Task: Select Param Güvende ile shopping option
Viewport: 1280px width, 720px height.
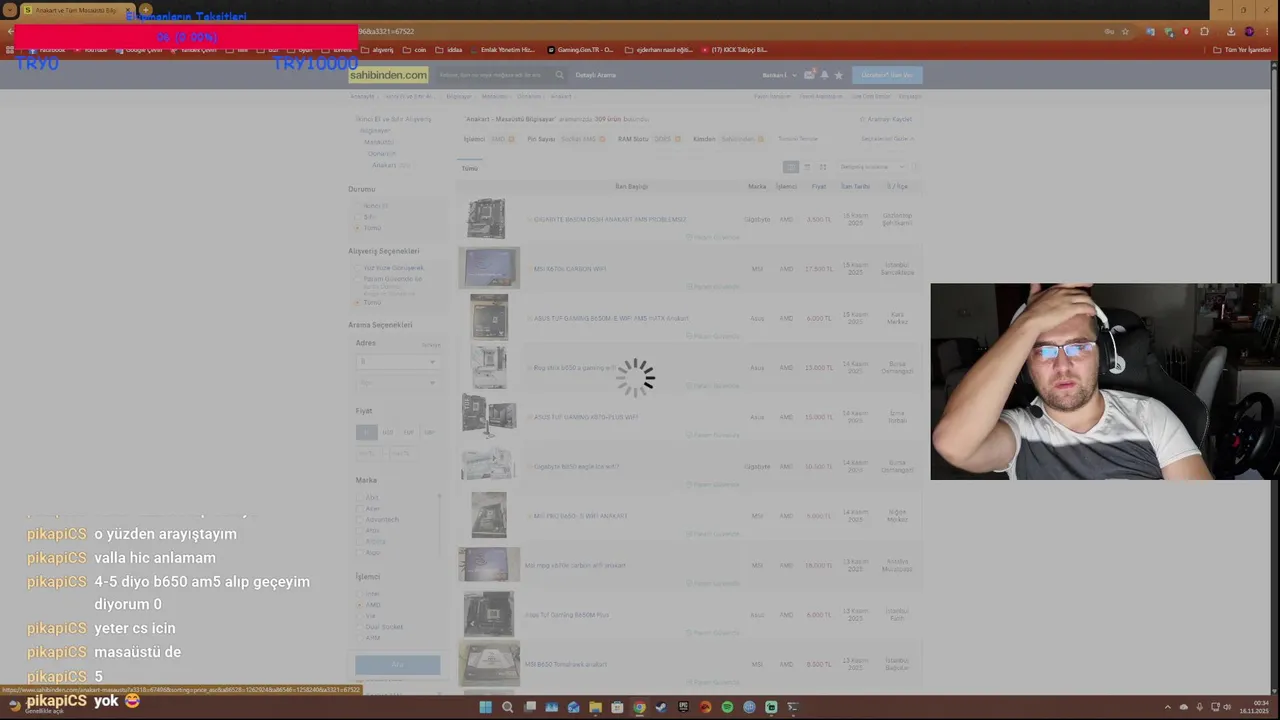Action: click(358, 279)
